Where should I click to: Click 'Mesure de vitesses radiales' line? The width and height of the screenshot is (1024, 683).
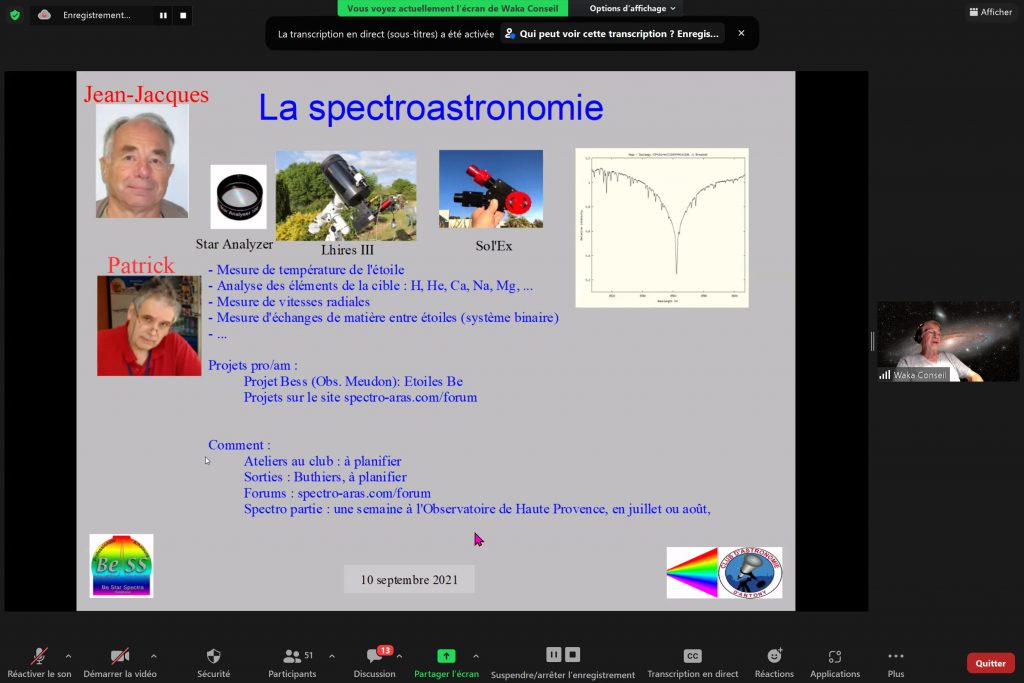pos(289,302)
